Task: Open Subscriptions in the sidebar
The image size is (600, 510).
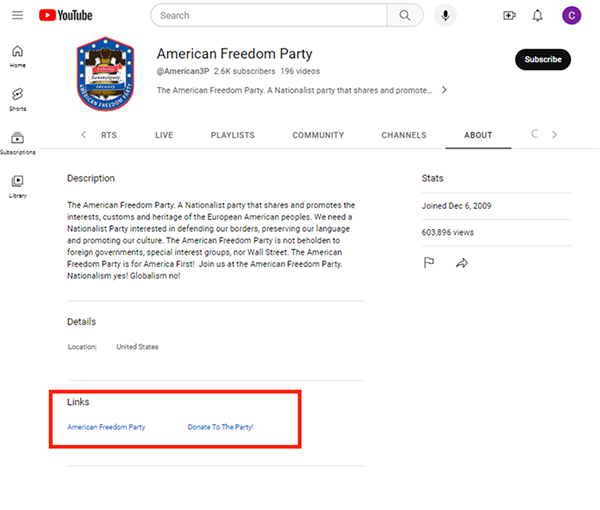Action: click(18, 142)
